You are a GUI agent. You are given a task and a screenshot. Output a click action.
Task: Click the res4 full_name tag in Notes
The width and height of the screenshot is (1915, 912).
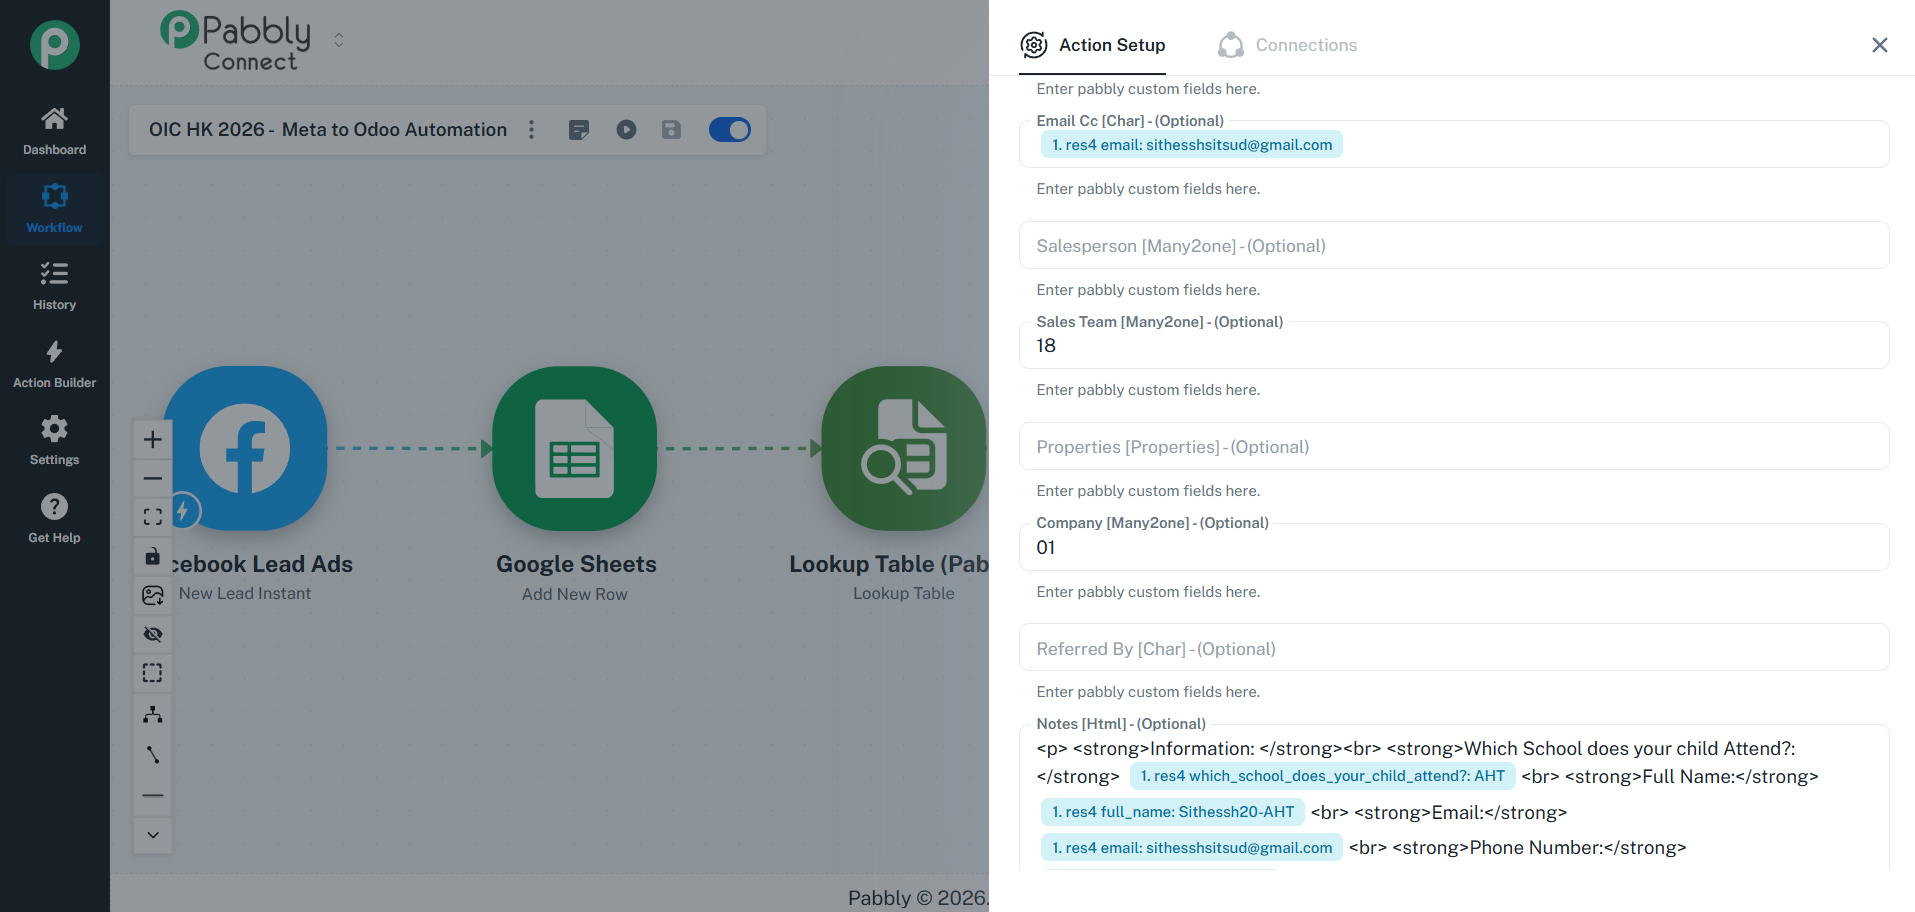[x=1173, y=812]
